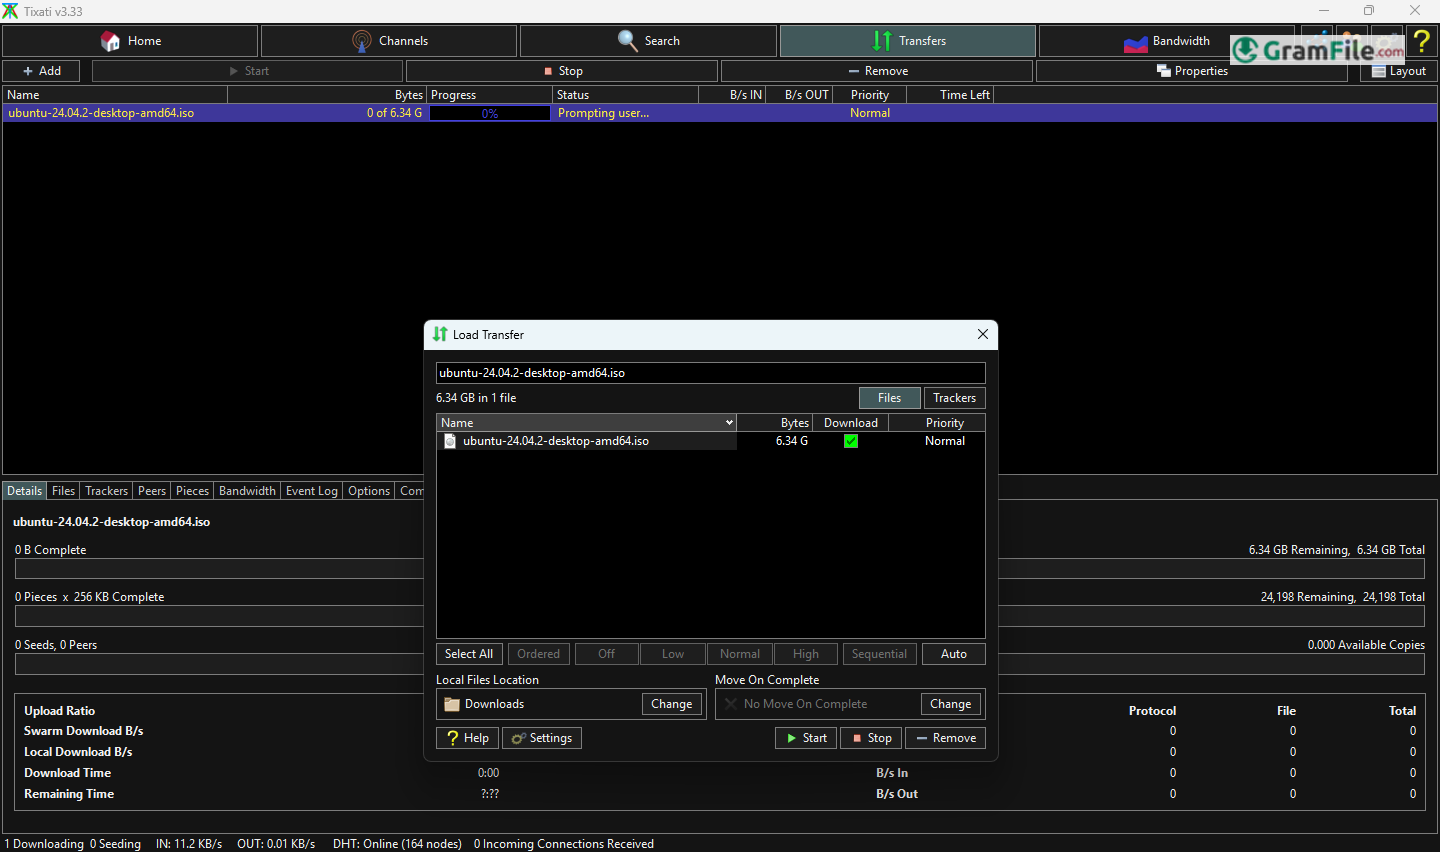Toggle Download checkbox for ubuntu iso
The width and height of the screenshot is (1440, 852).
851,441
